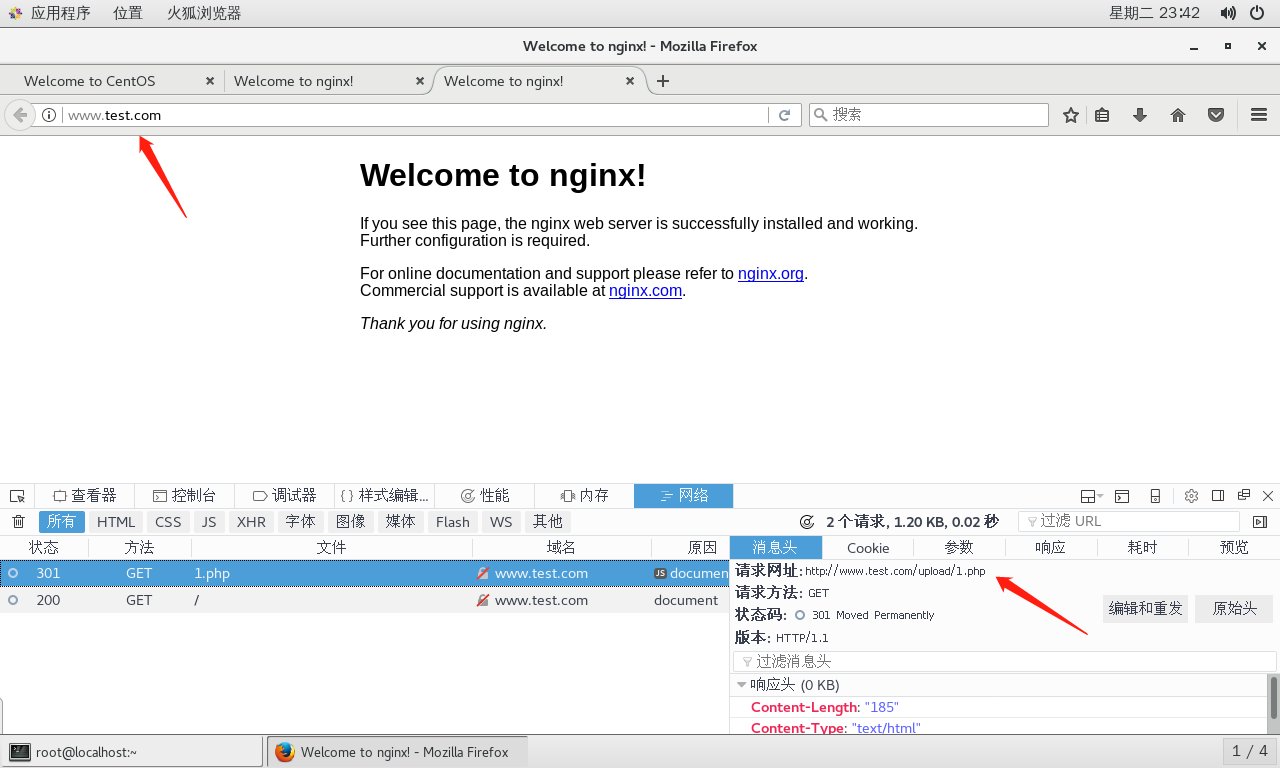Image resolution: width=1280 pixels, height=768 pixels.
Task: Toggle the 所有 (All) request filter
Action: pyautogui.click(x=62, y=522)
